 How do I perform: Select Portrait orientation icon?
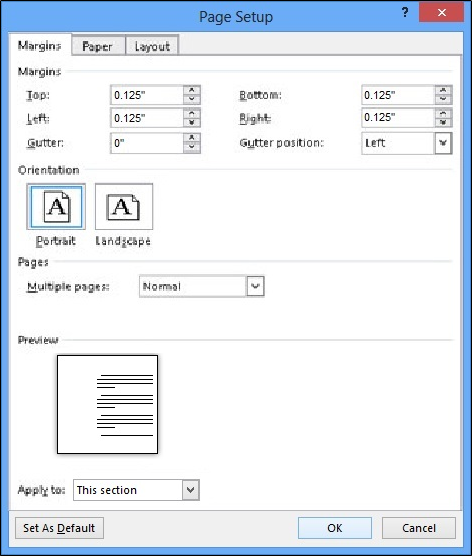click(x=56, y=207)
